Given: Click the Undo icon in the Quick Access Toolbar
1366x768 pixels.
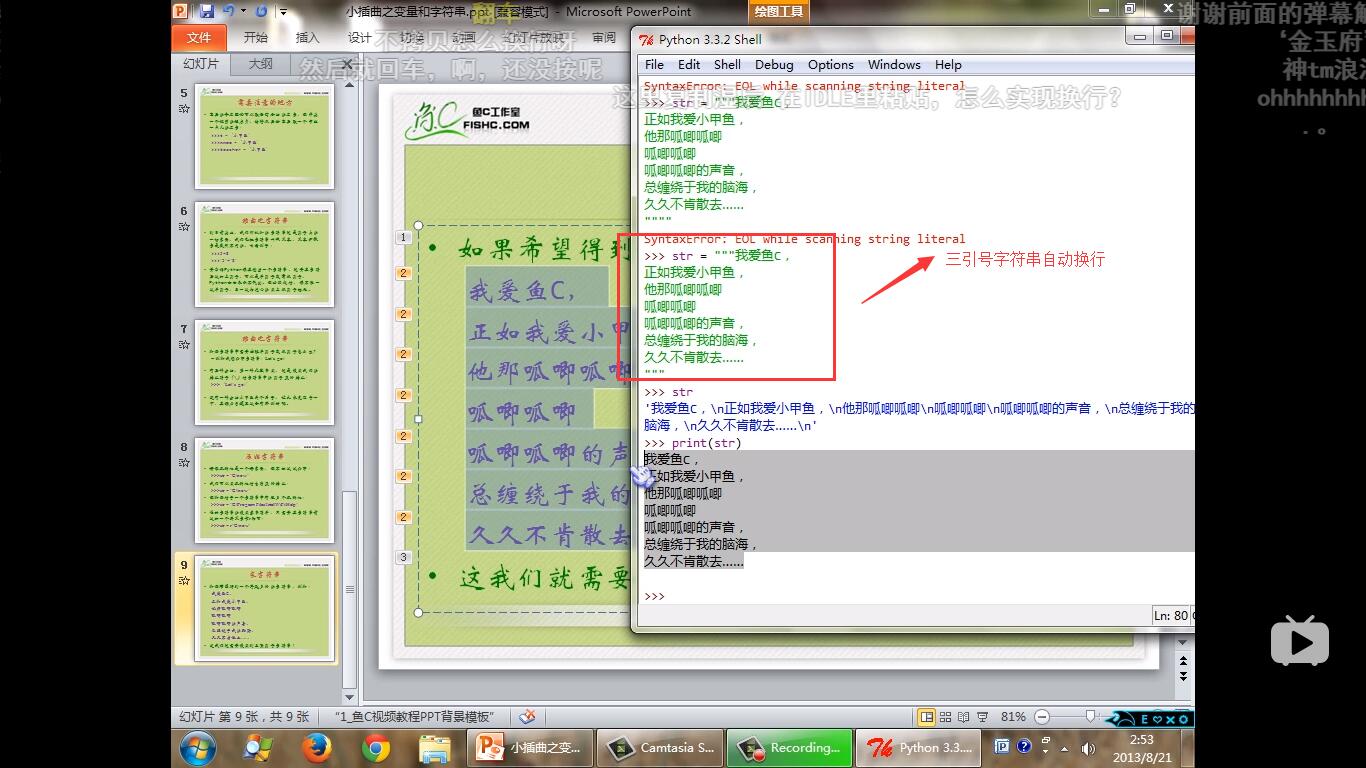Looking at the screenshot, I should 229,11.
